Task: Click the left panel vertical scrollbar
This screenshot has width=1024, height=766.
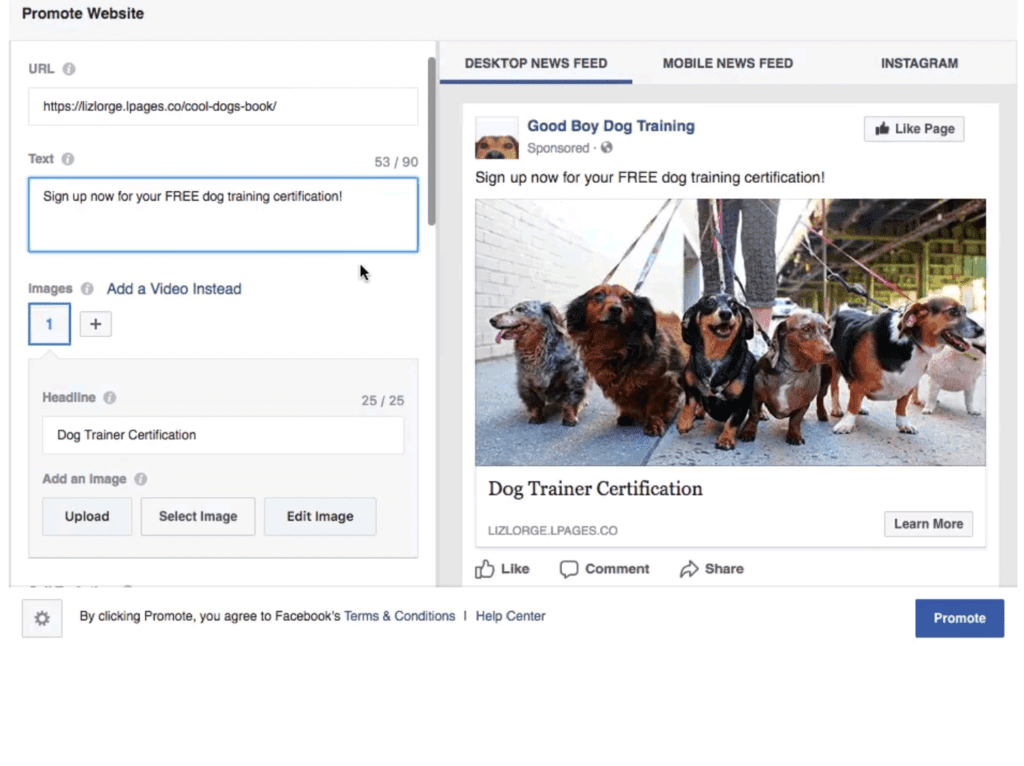Action: (x=431, y=140)
